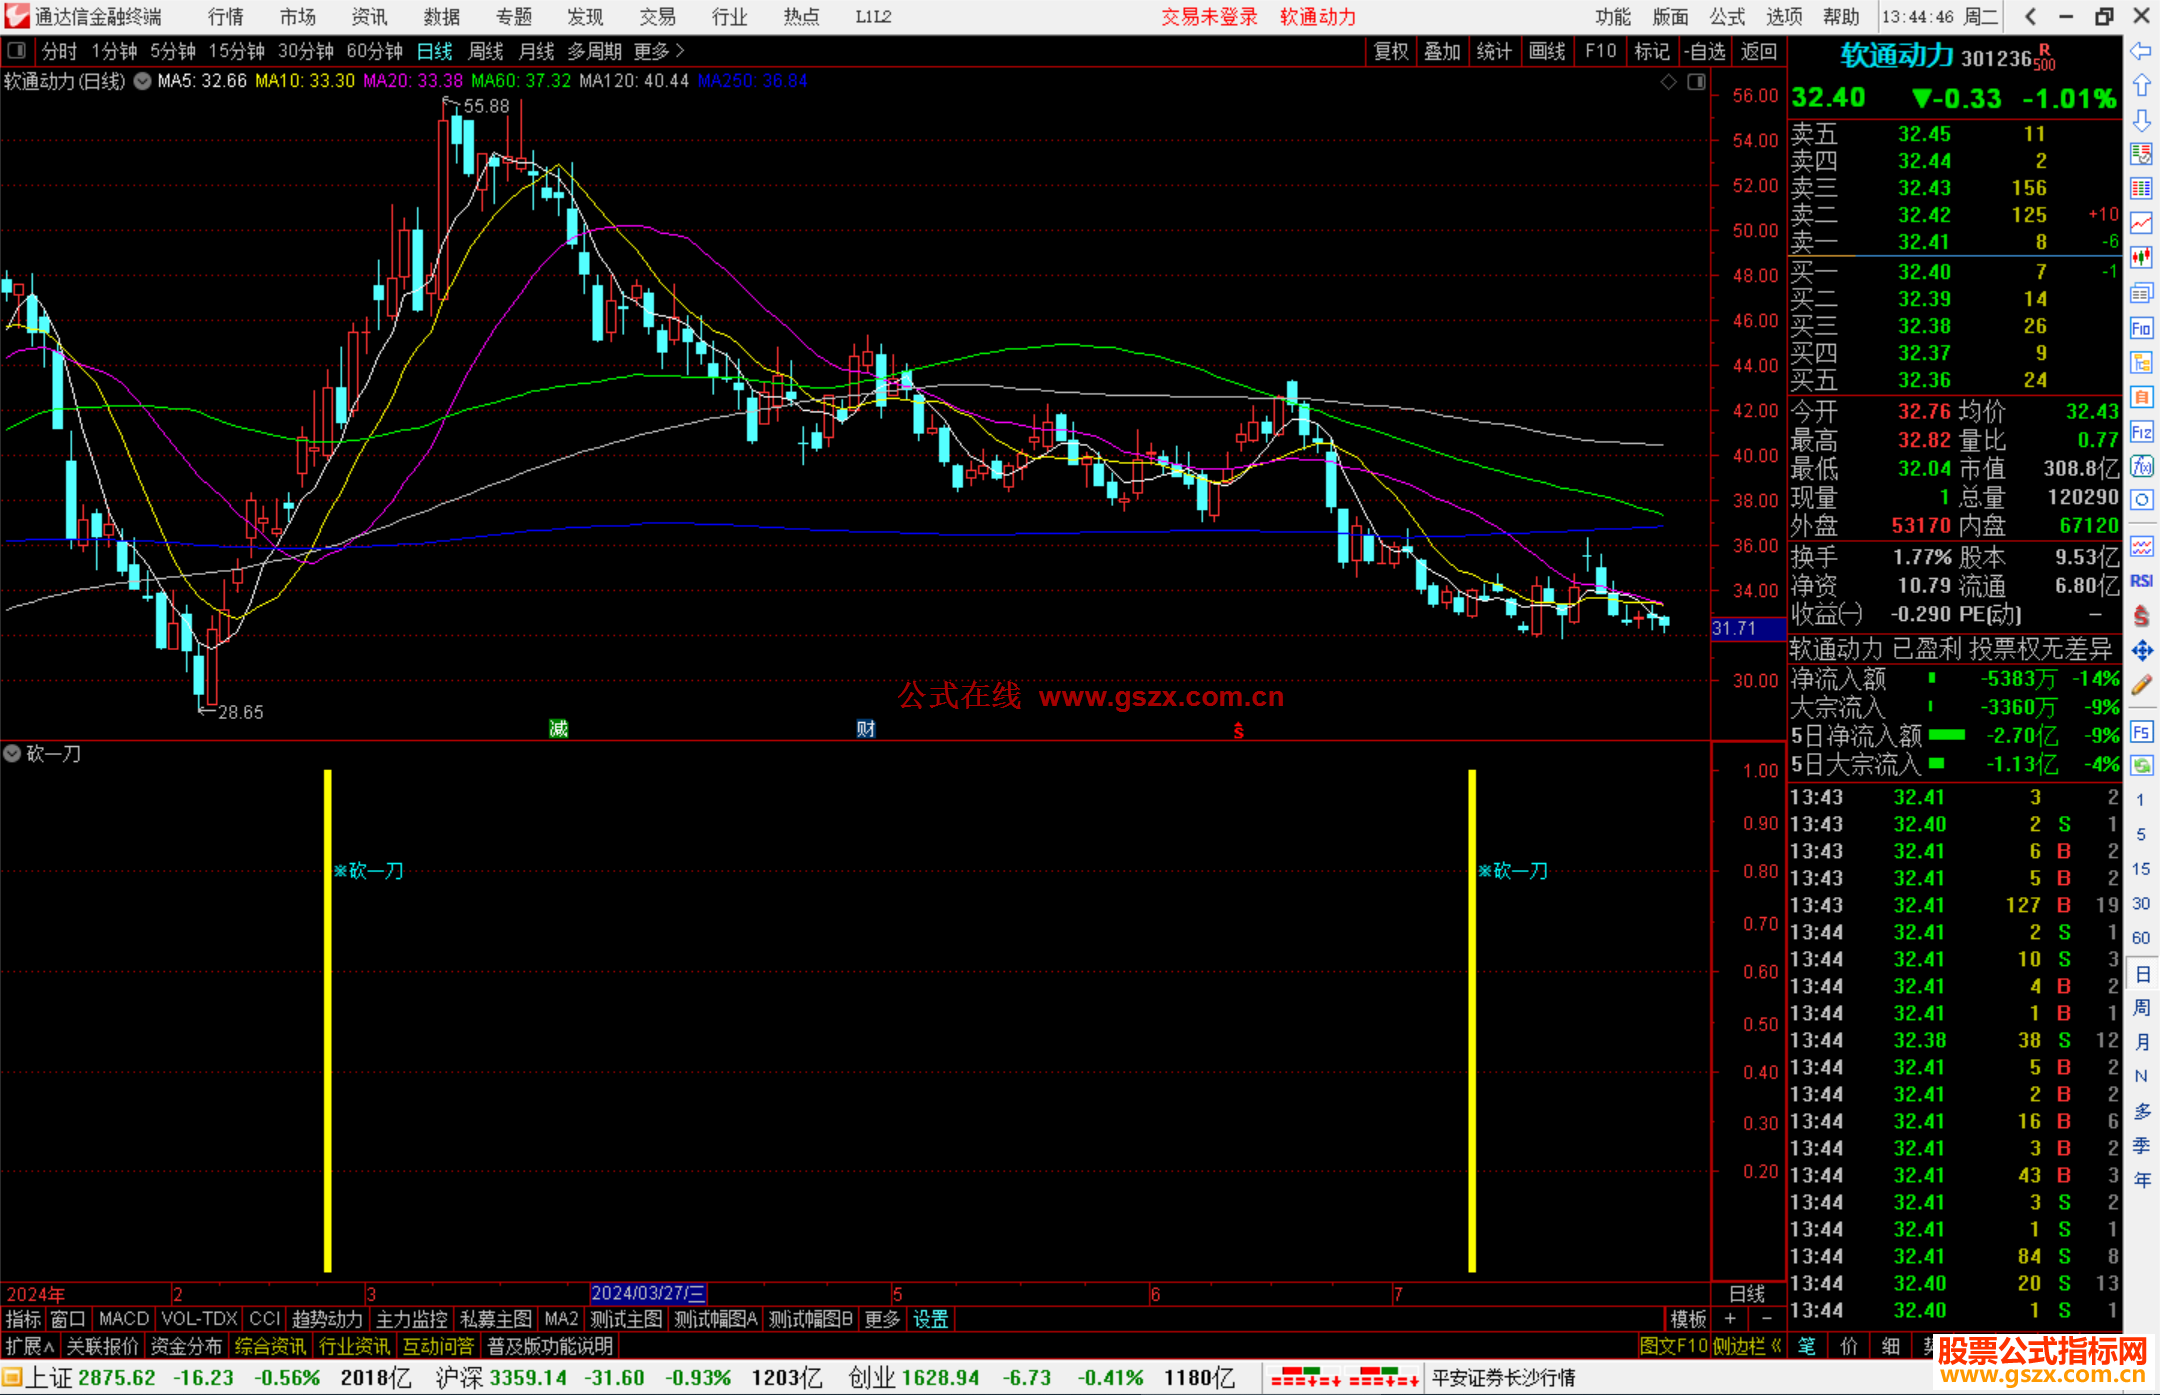Collapse the 侧边栏 sidebar
Viewport: 2160px width, 1395px height.
(1746, 1346)
